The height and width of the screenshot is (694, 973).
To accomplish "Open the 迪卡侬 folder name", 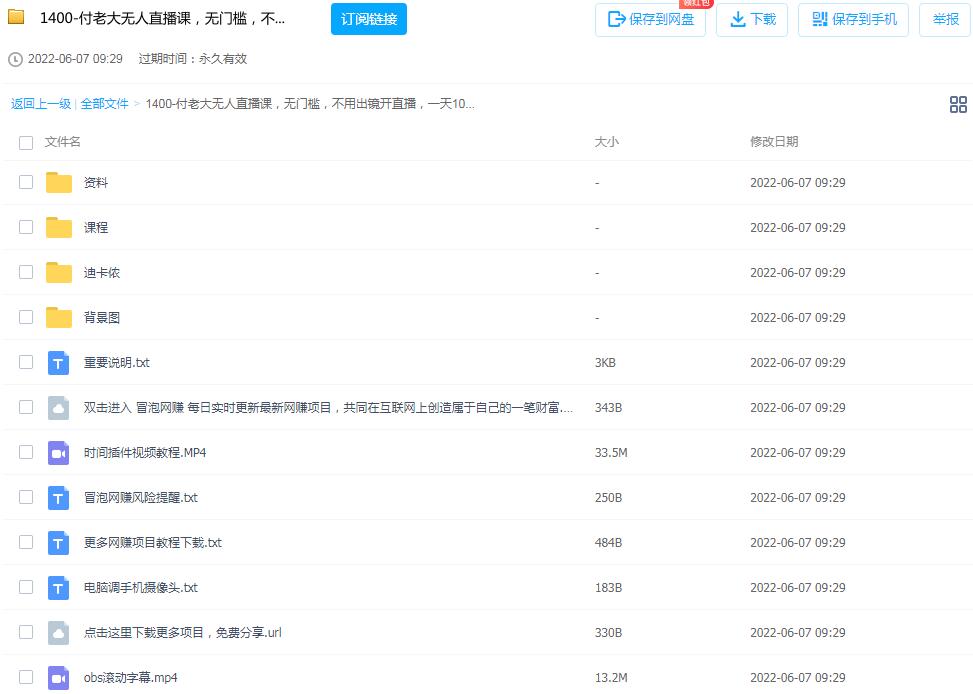I will 102,273.
